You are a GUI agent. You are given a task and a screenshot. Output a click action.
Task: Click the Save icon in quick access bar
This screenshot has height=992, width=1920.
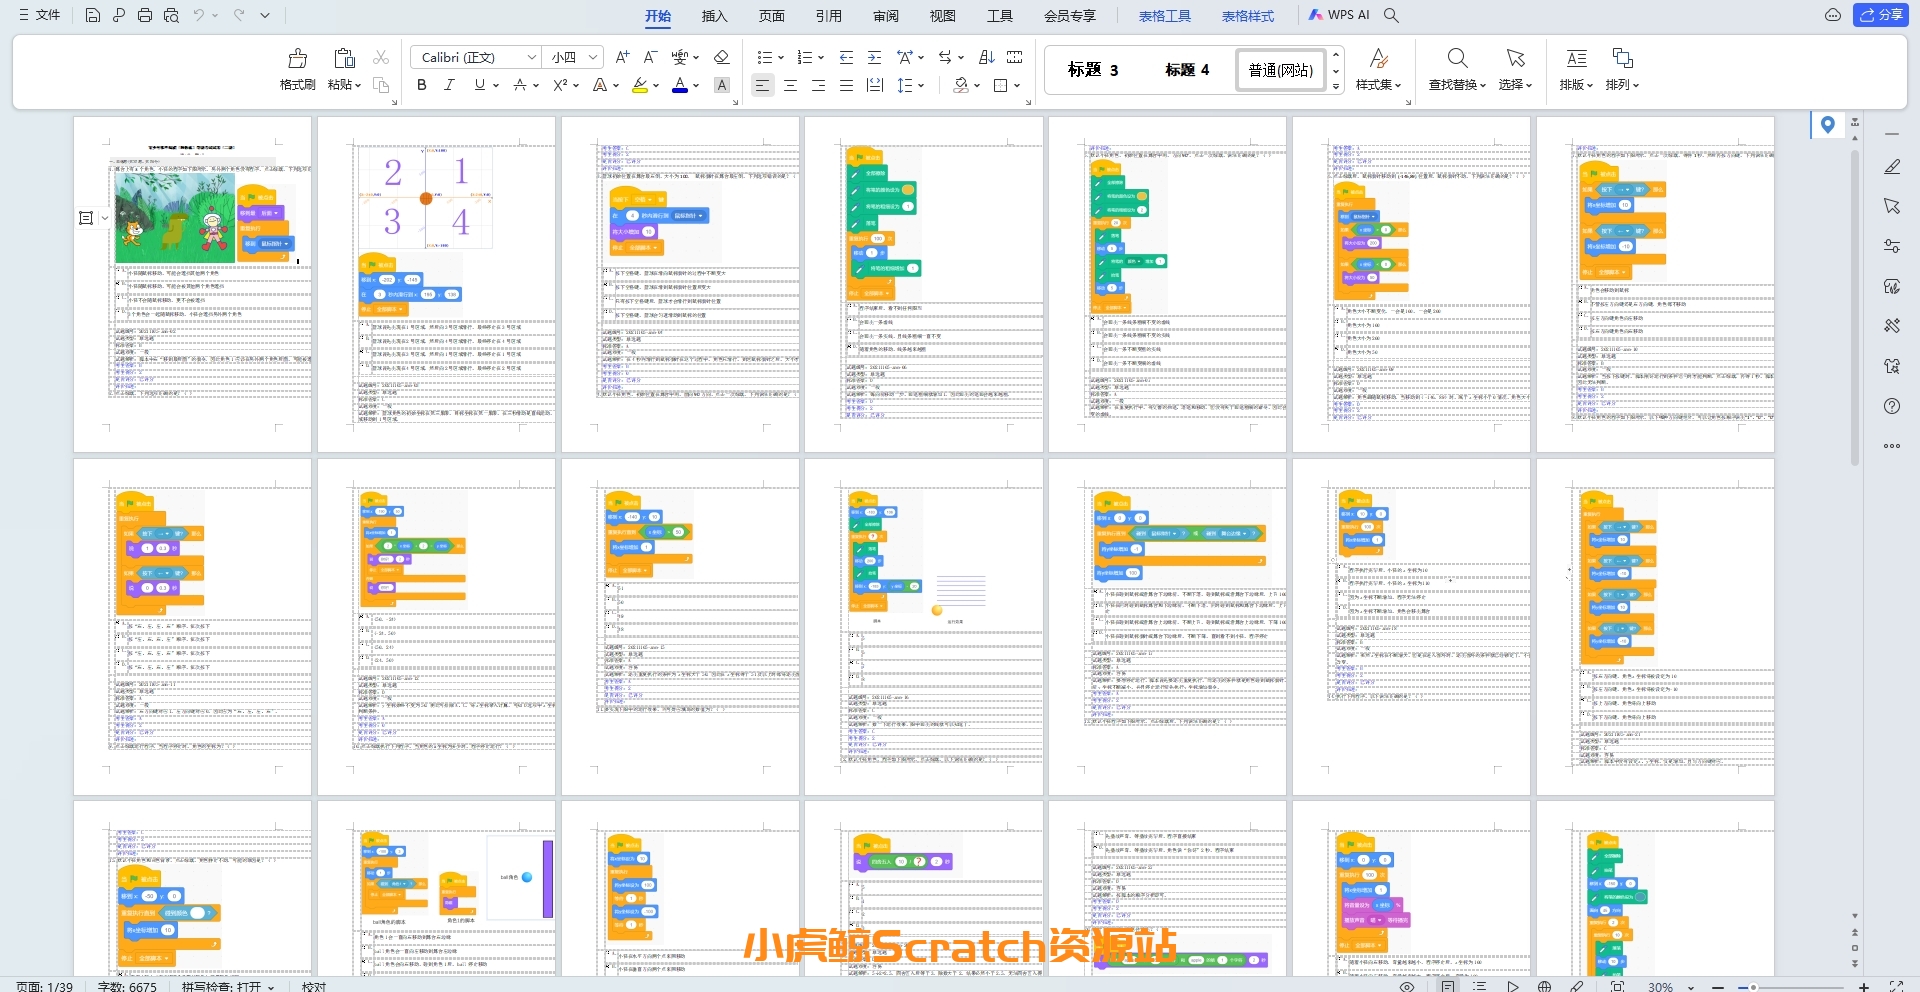[x=93, y=15]
